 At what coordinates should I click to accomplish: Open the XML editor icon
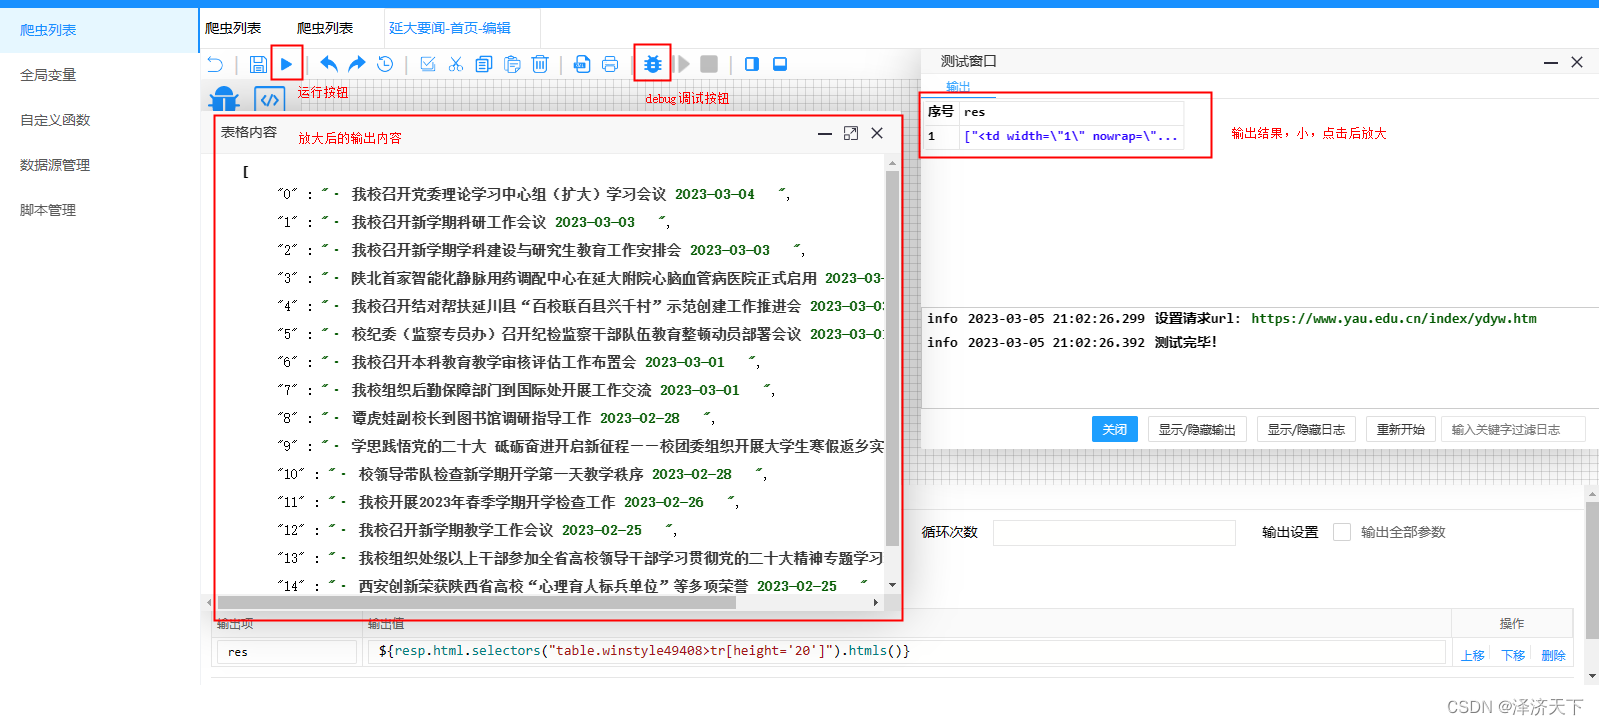pos(582,64)
